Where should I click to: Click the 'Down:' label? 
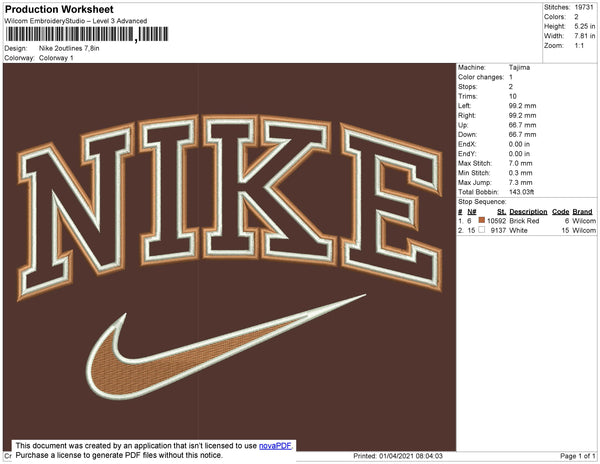(x=468, y=135)
